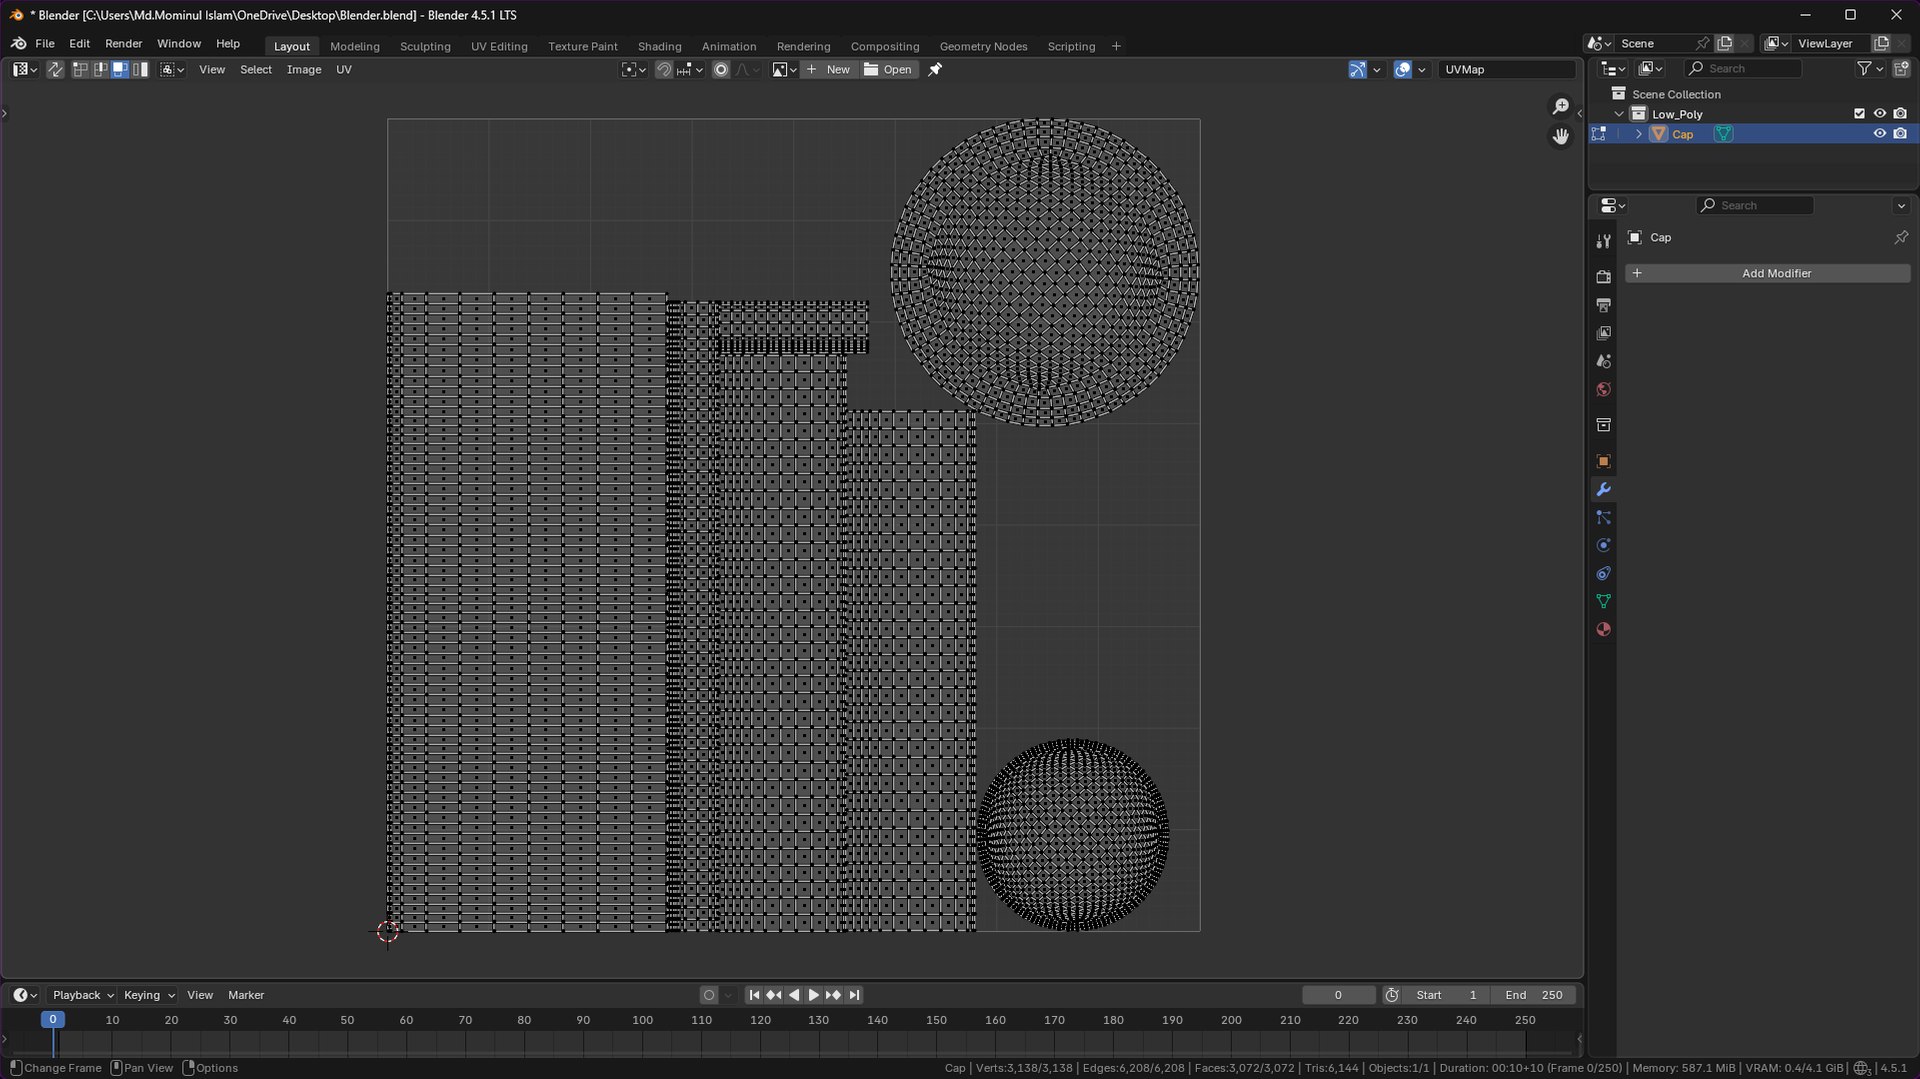
Task: Click the pin icon in Properties editor
Action: tap(1901, 238)
